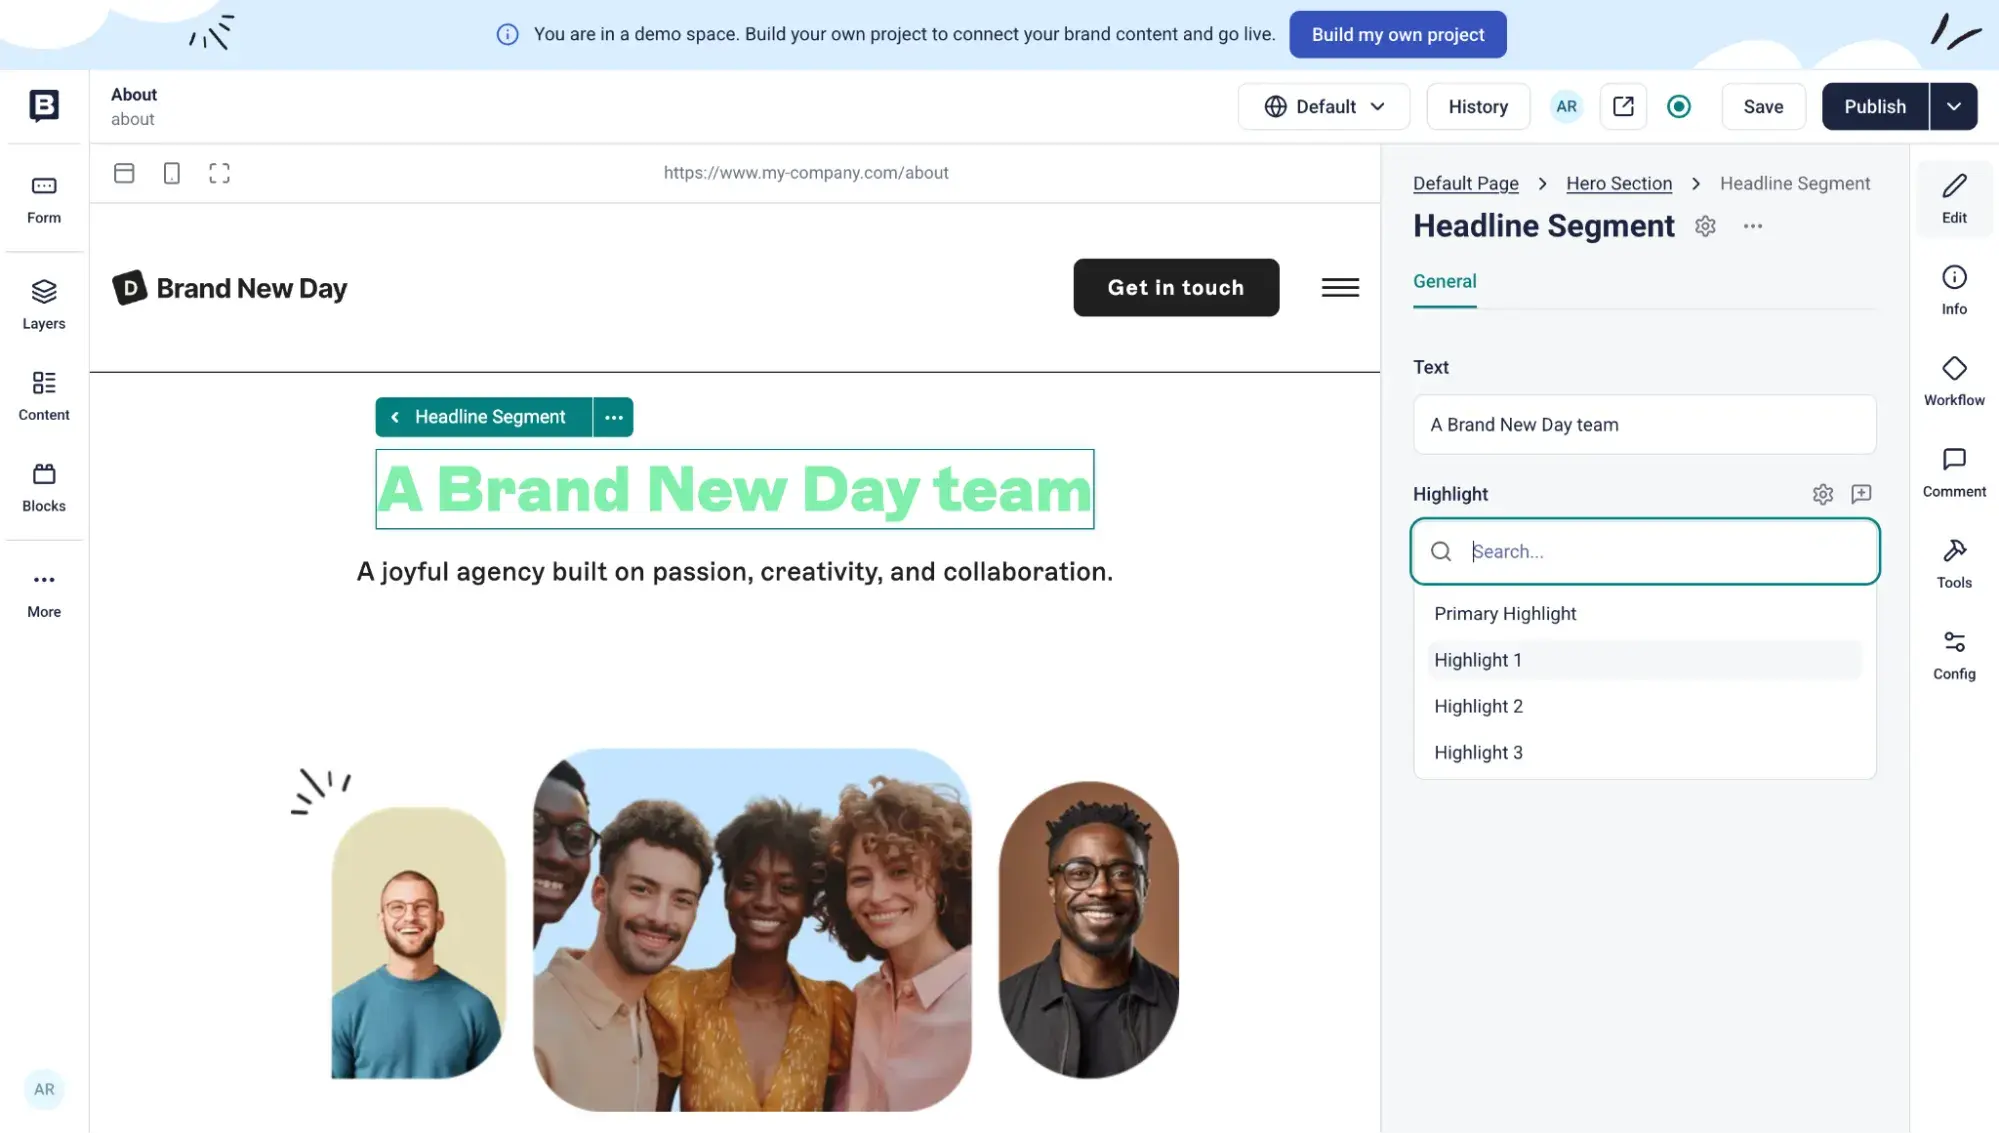This screenshot has height=1134, width=1999.
Task: Toggle the live preview status indicator
Action: (1679, 106)
